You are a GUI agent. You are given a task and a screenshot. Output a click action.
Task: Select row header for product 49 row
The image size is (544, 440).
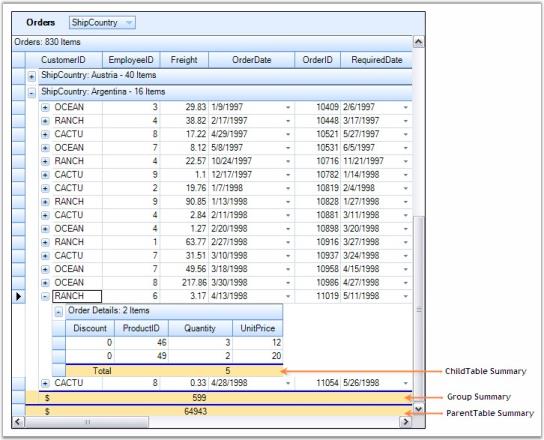pos(59,356)
